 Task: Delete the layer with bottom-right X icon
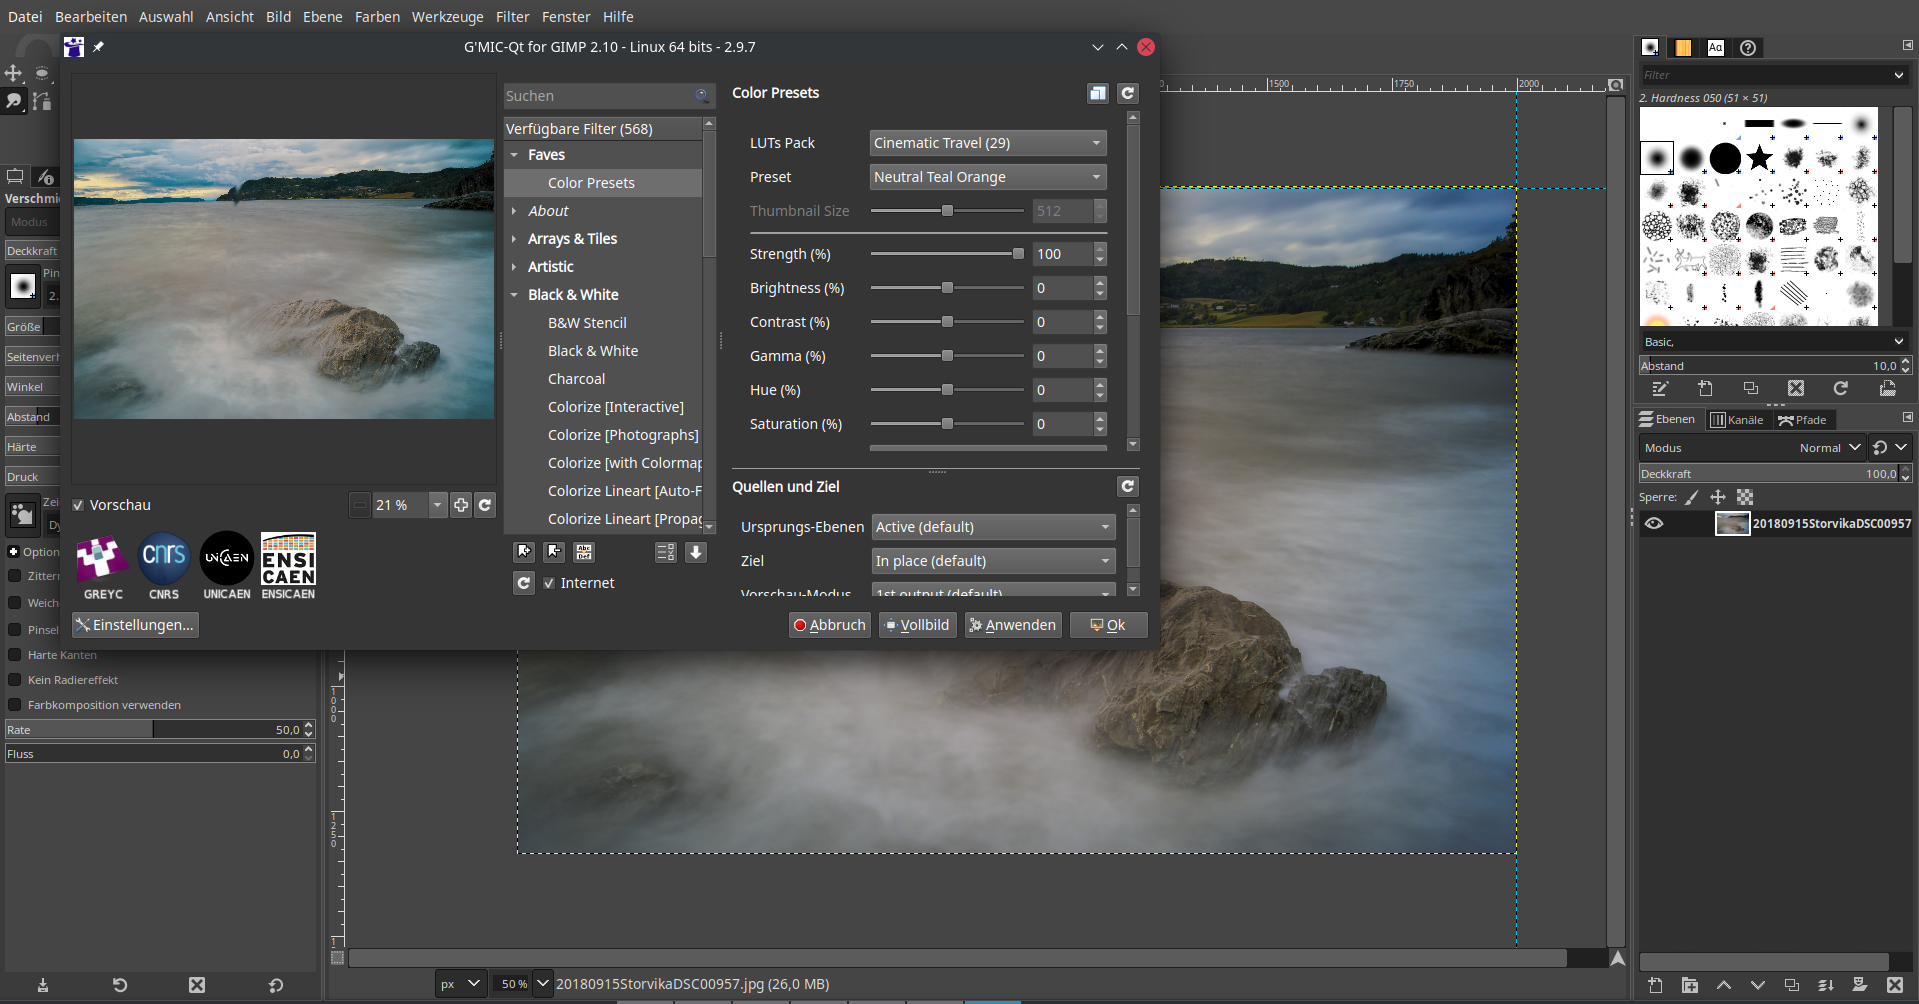[x=1894, y=985]
